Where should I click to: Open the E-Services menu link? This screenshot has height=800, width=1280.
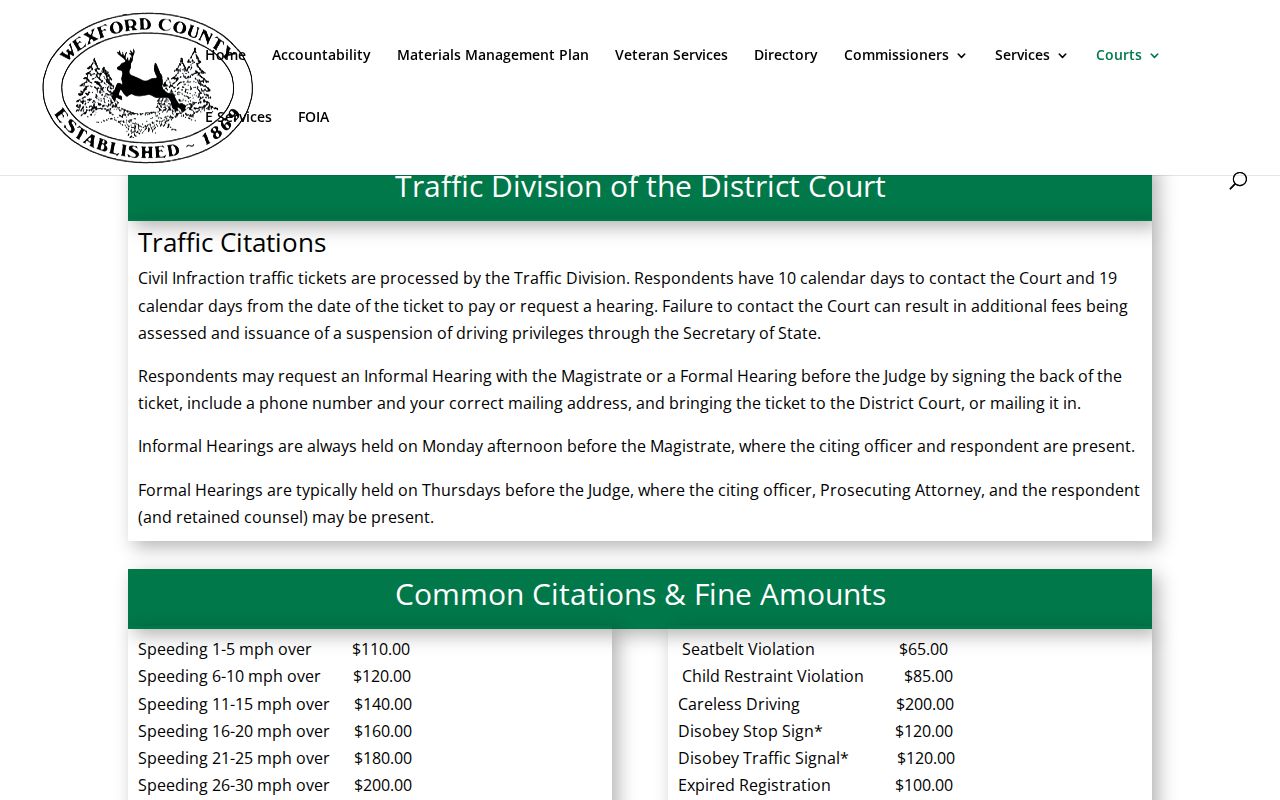point(239,117)
